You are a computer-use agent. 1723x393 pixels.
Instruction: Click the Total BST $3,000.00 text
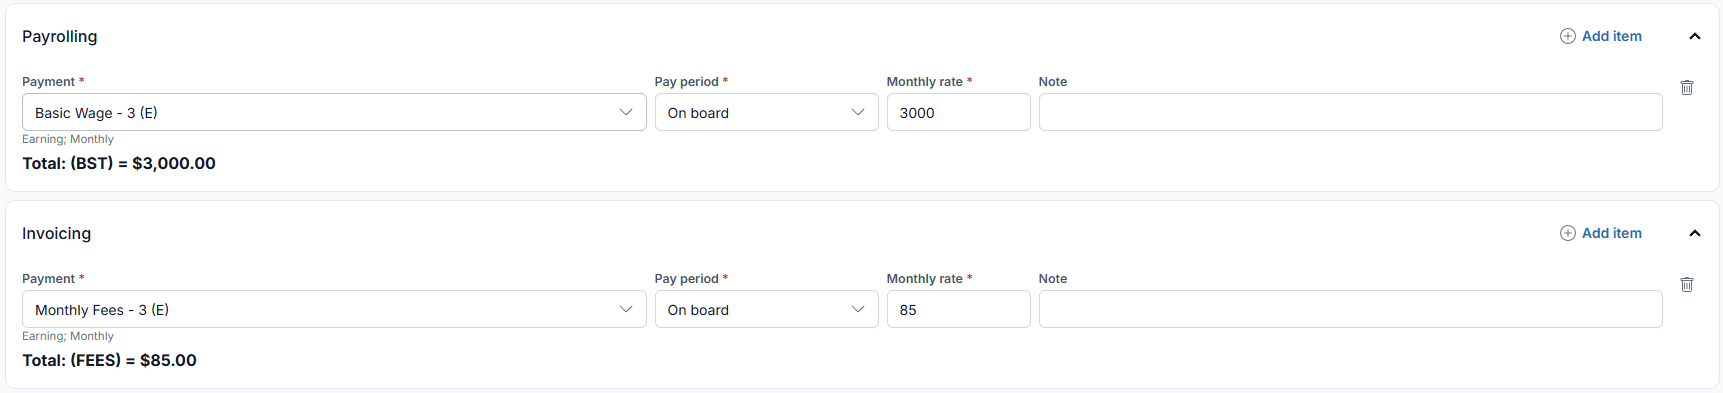click(x=119, y=163)
